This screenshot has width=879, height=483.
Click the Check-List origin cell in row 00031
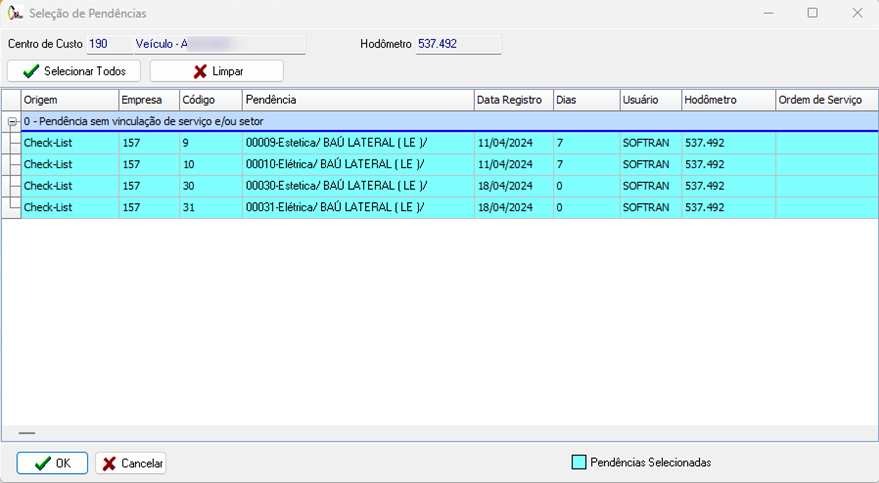[70, 207]
